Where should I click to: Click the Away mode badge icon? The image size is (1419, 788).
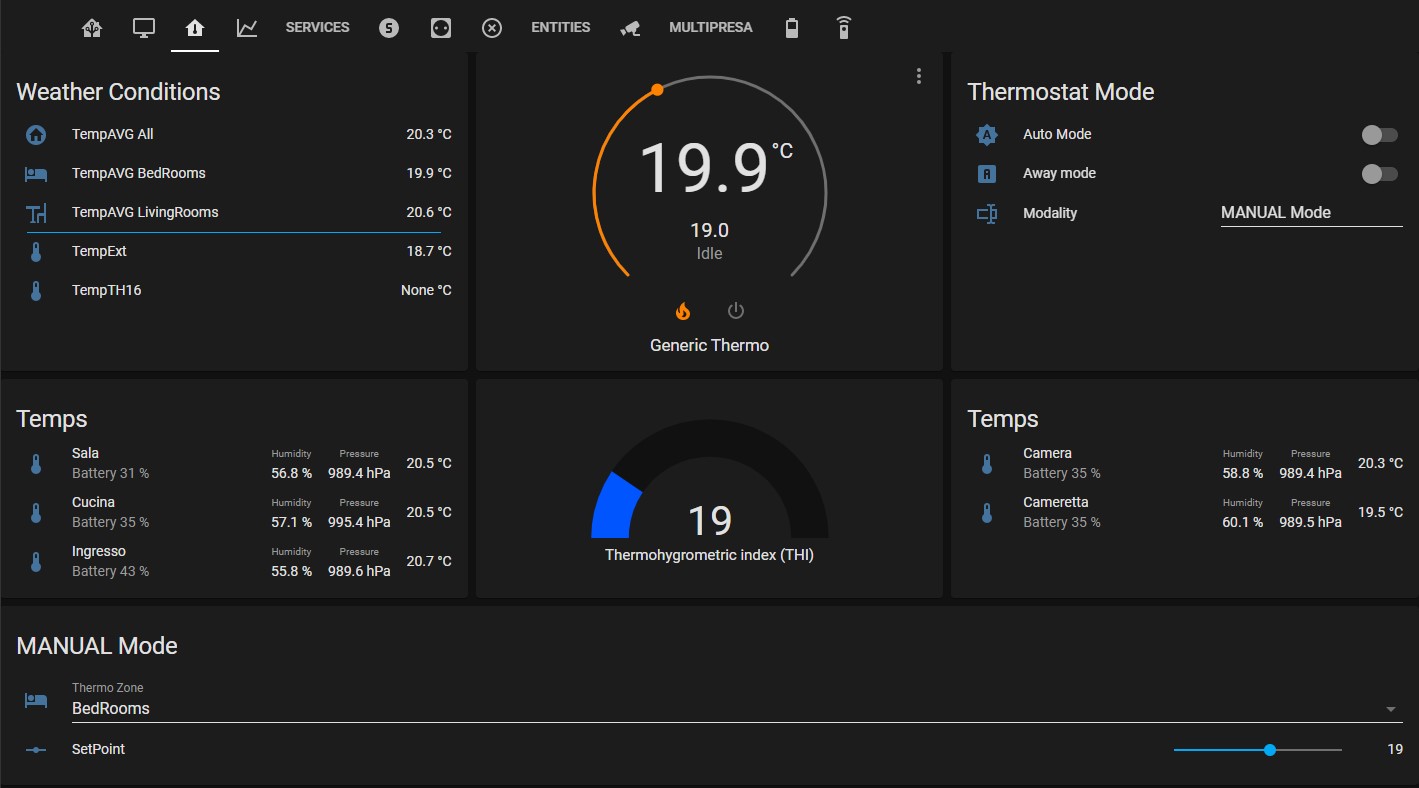click(987, 173)
